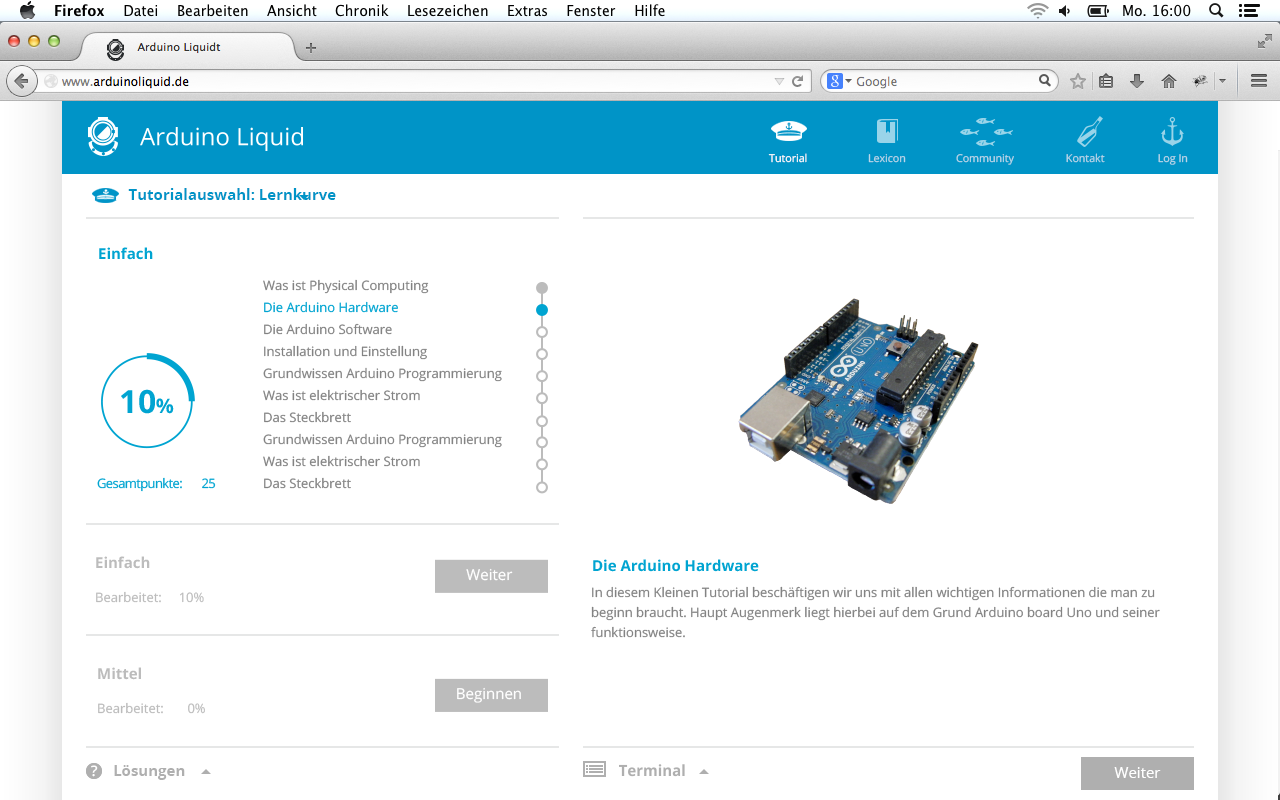The image size is (1280, 800).
Task: Open the Notification Center icon
Action: 1248,11
